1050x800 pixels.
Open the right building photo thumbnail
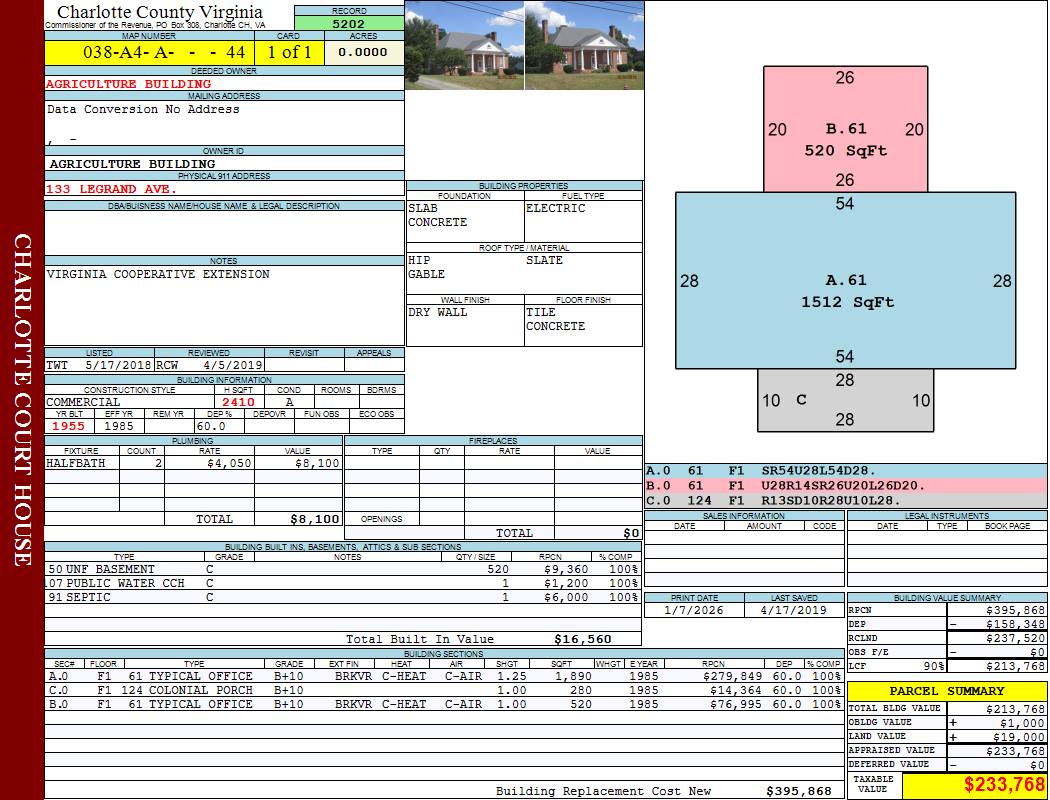583,45
